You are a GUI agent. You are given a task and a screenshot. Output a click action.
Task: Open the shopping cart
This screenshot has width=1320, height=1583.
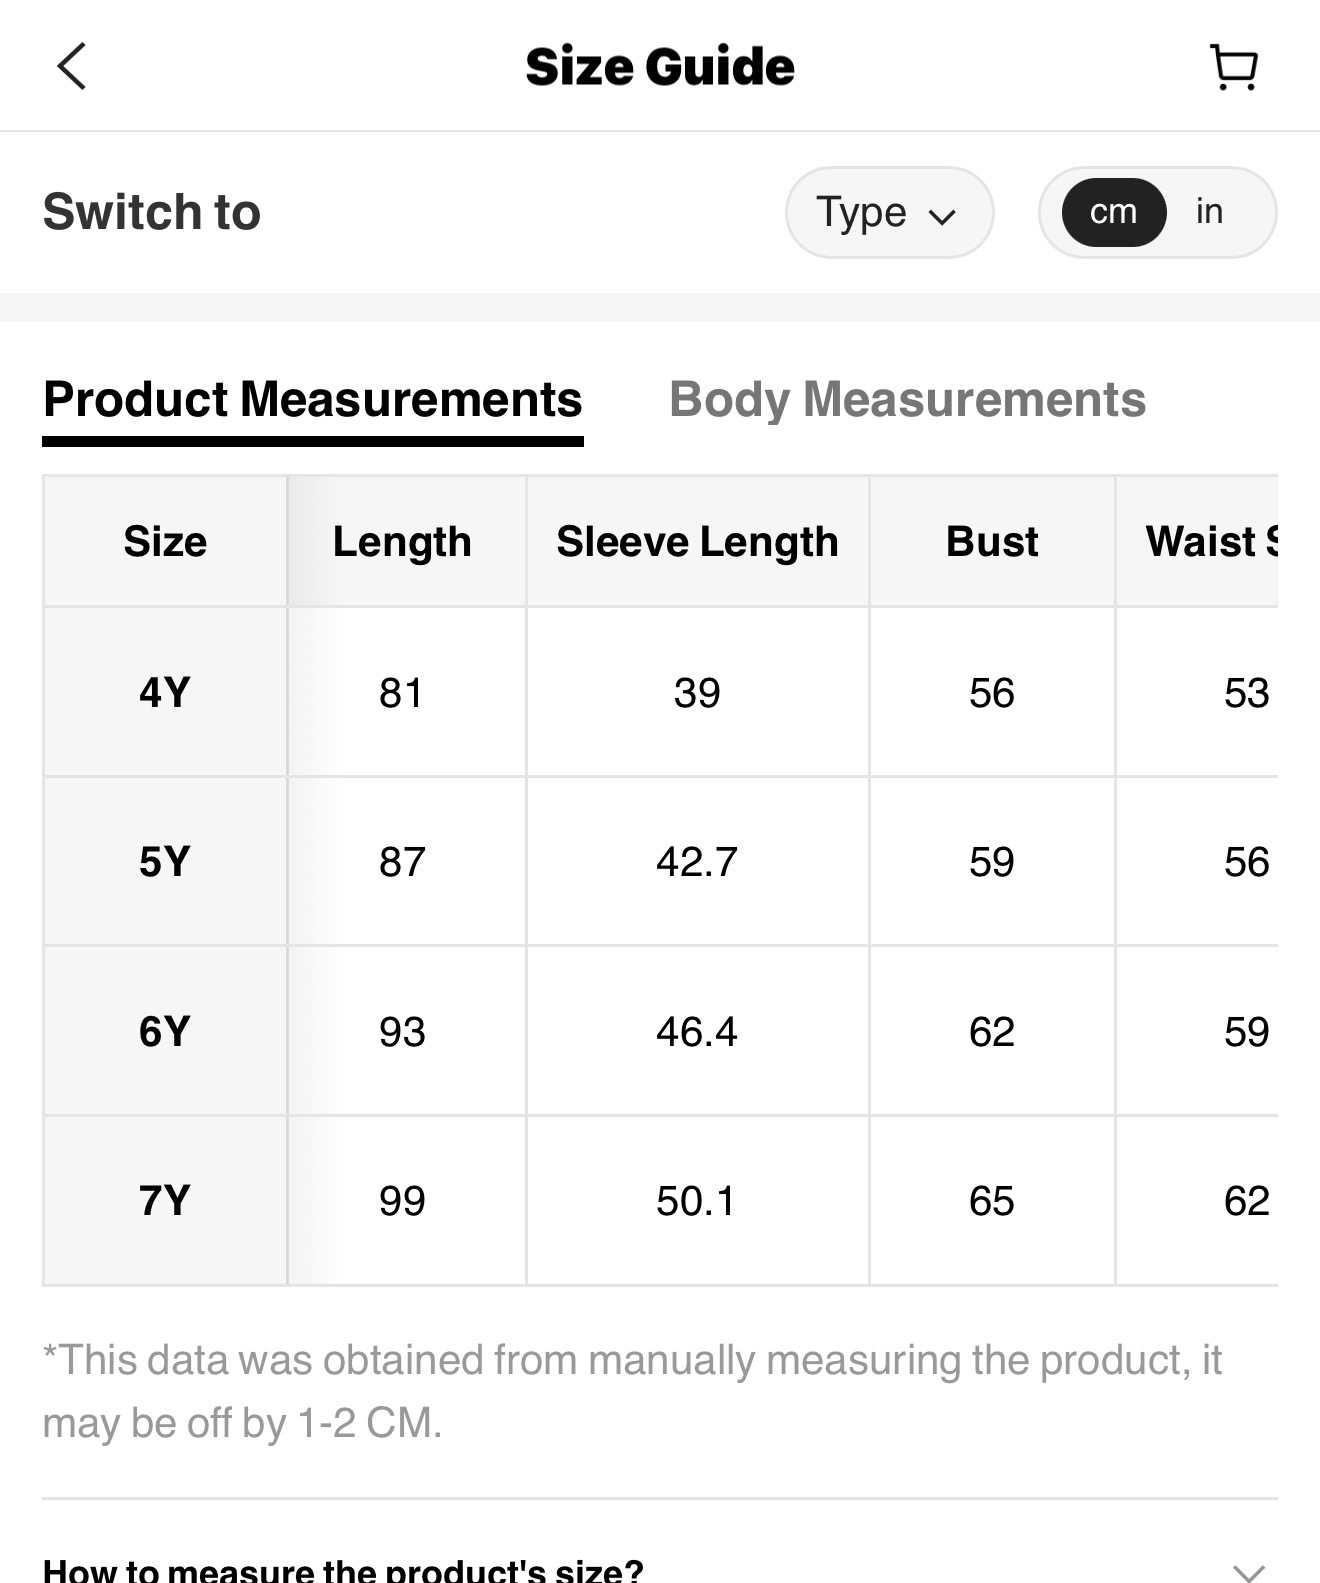coord(1234,67)
